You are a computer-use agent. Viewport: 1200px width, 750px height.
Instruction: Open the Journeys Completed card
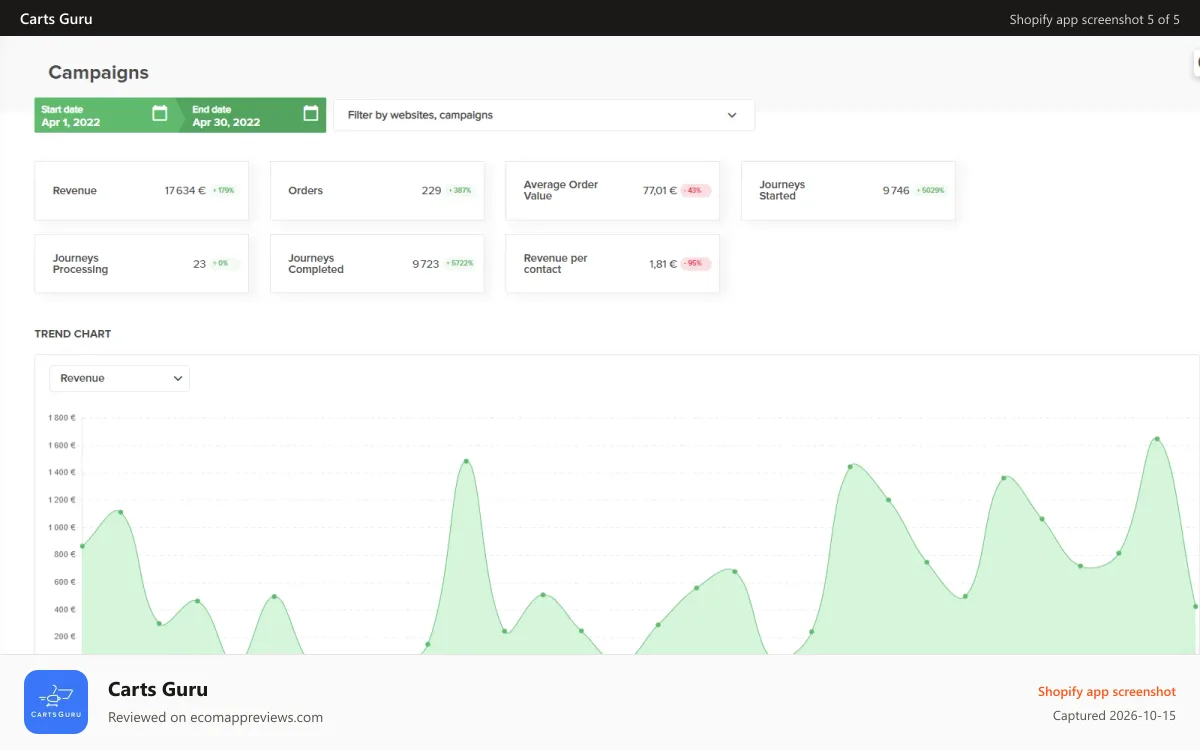click(377, 264)
